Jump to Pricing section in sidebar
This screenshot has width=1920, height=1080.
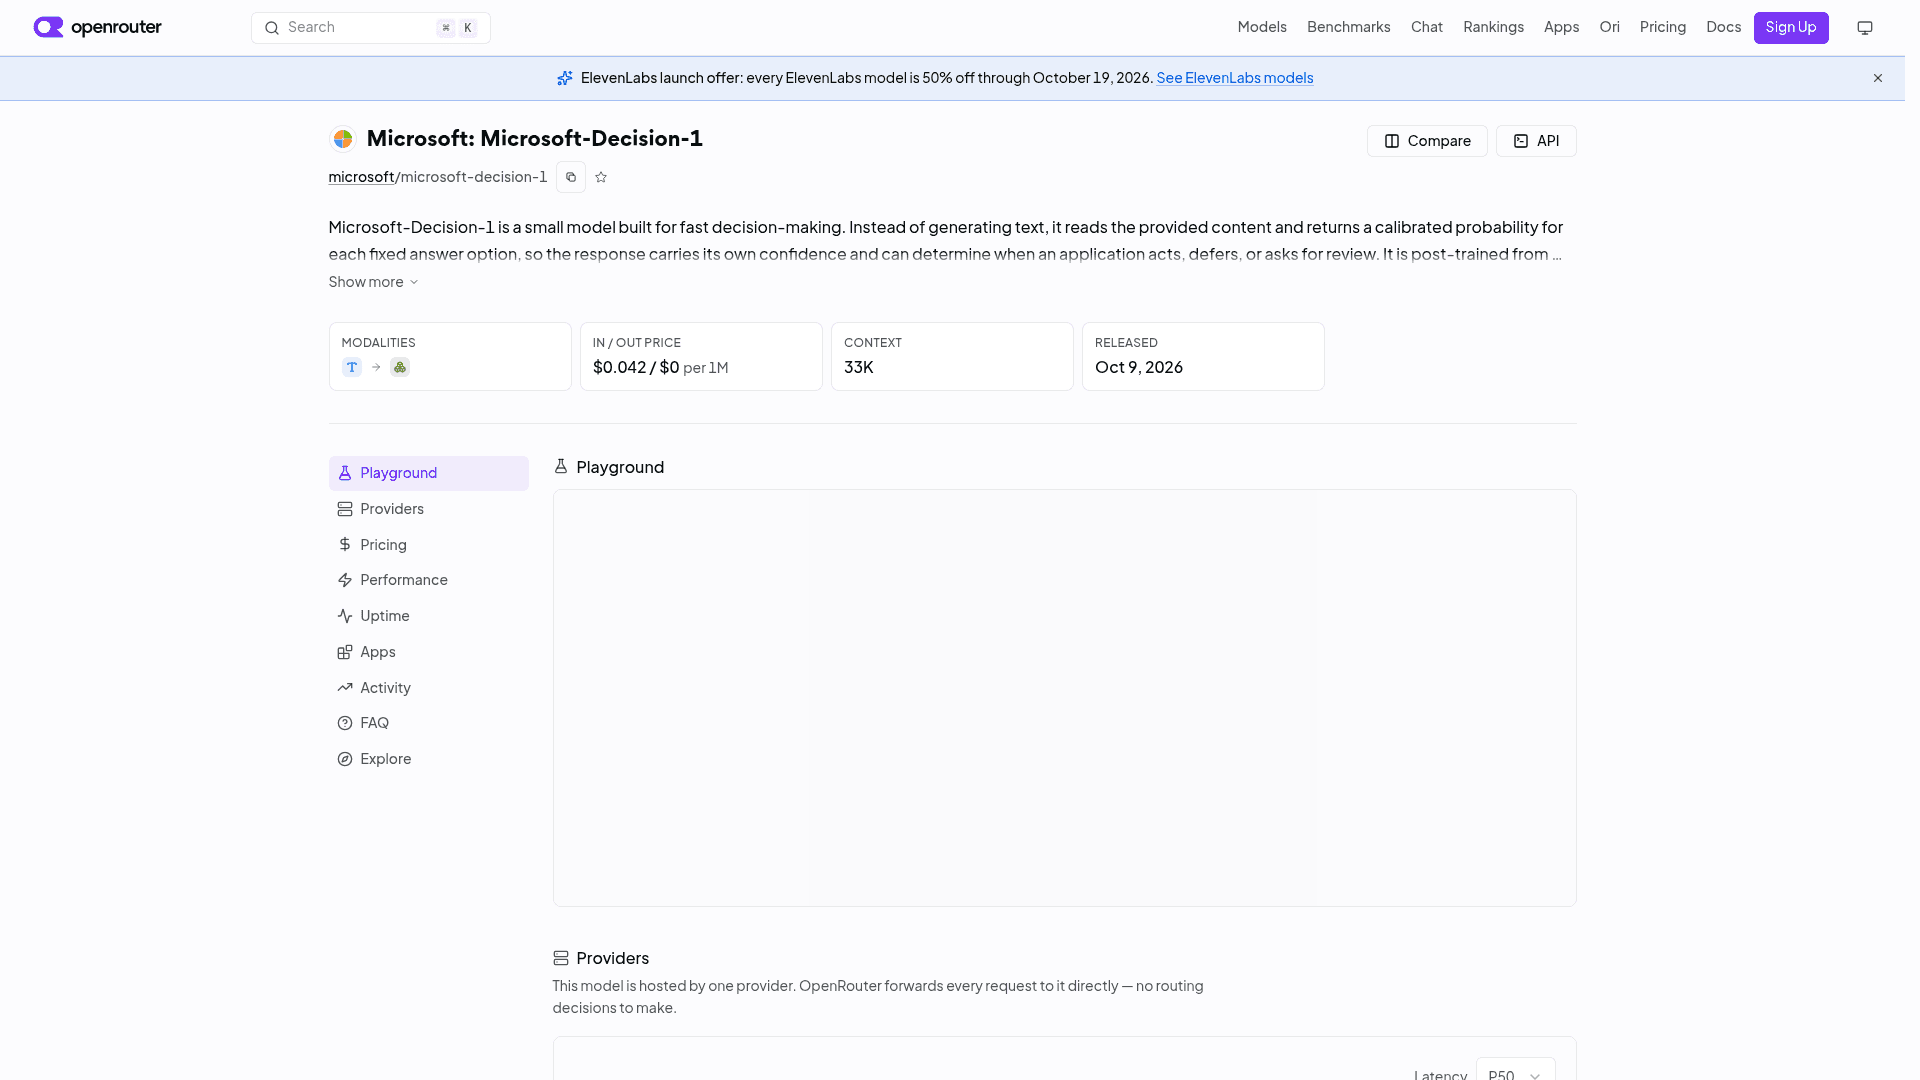[429, 545]
